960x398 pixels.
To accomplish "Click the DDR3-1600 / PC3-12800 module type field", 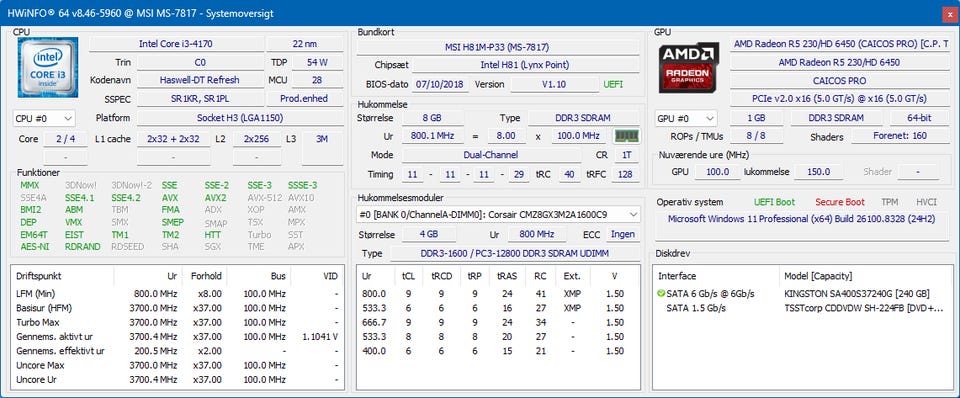I will 515,253.
